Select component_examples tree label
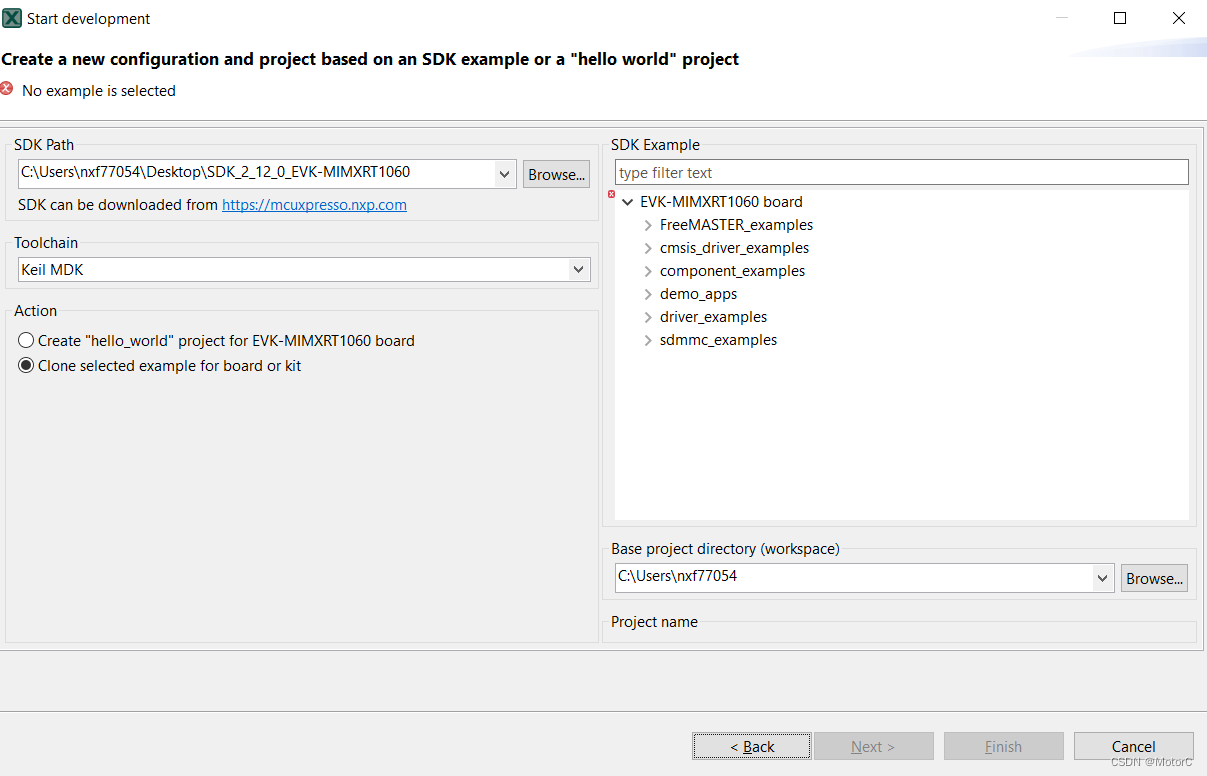 (732, 271)
